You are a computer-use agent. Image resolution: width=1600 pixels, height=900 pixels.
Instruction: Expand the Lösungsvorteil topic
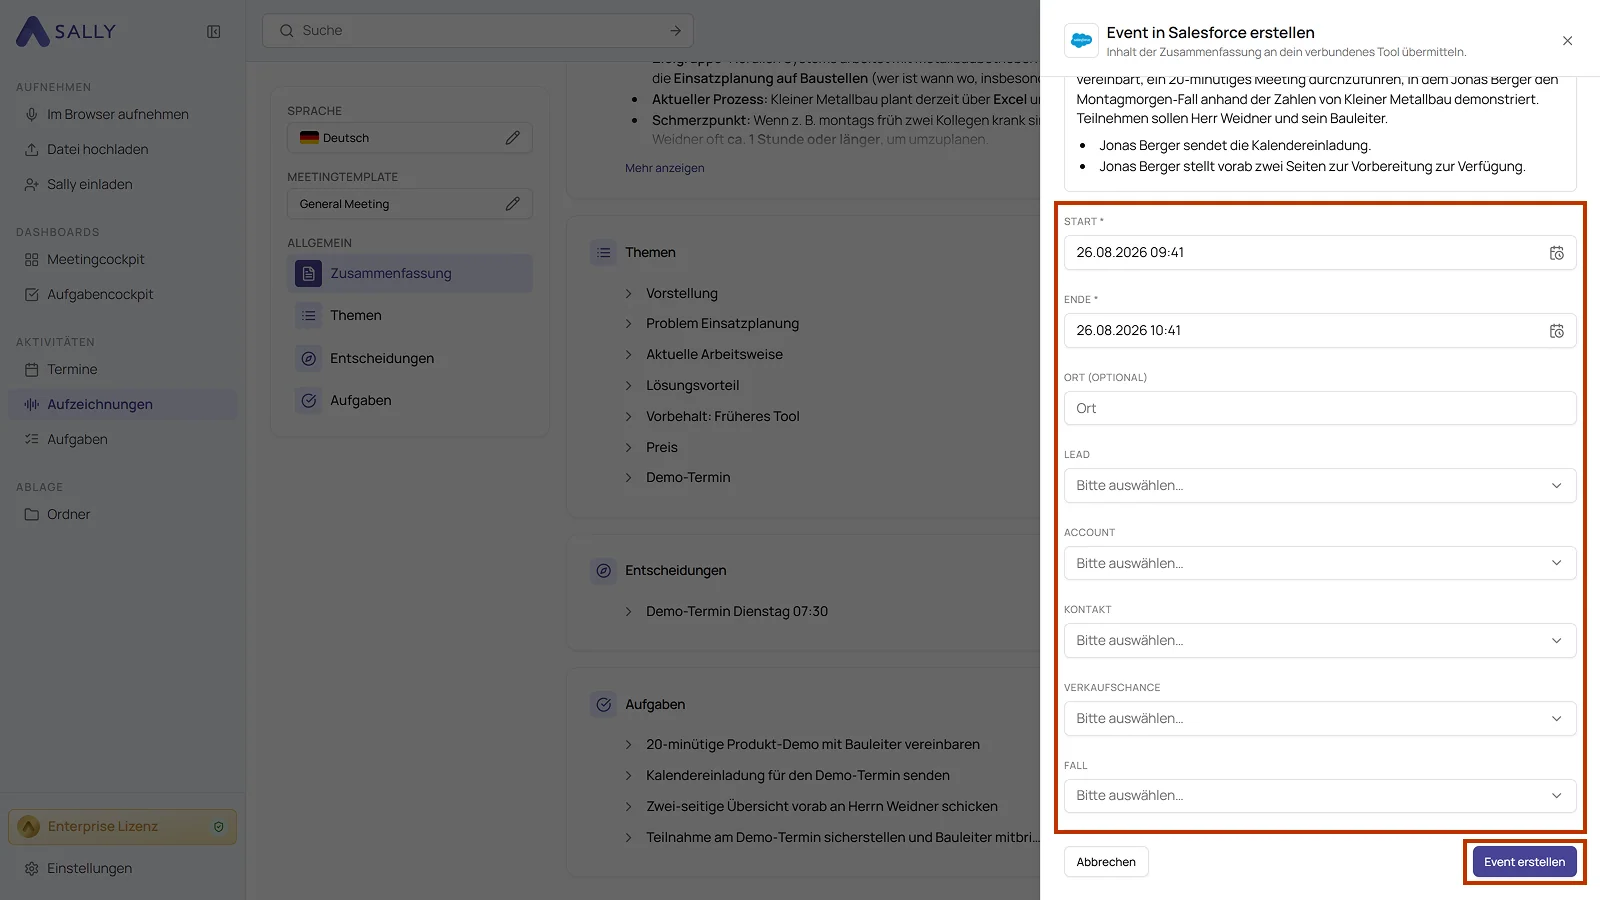tap(628, 386)
